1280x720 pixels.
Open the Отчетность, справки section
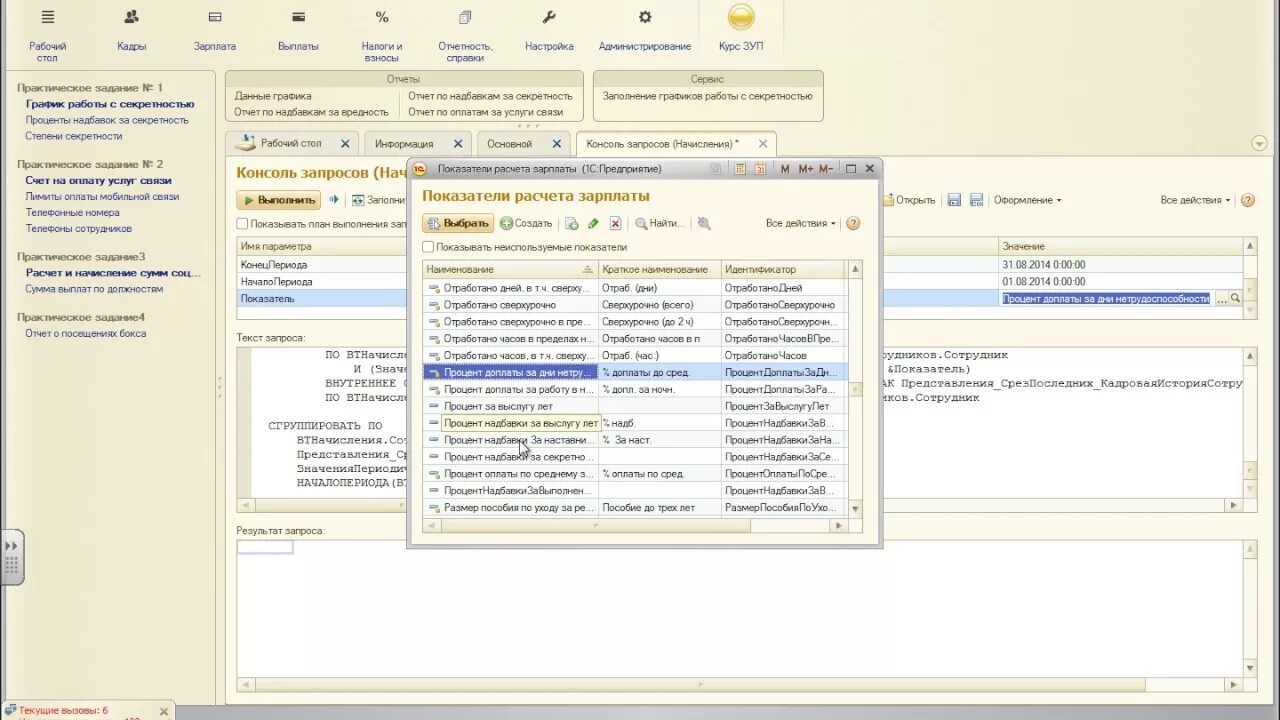[465, 36]
